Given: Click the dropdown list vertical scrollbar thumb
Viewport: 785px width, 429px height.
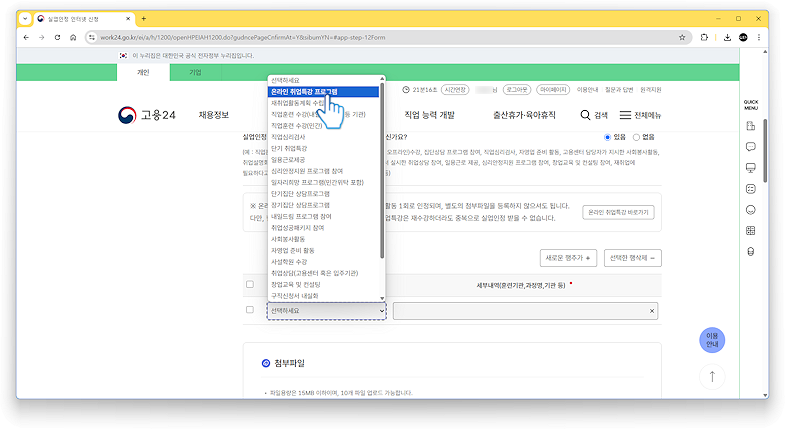Looking at the screenshot, I should point(382,170).
